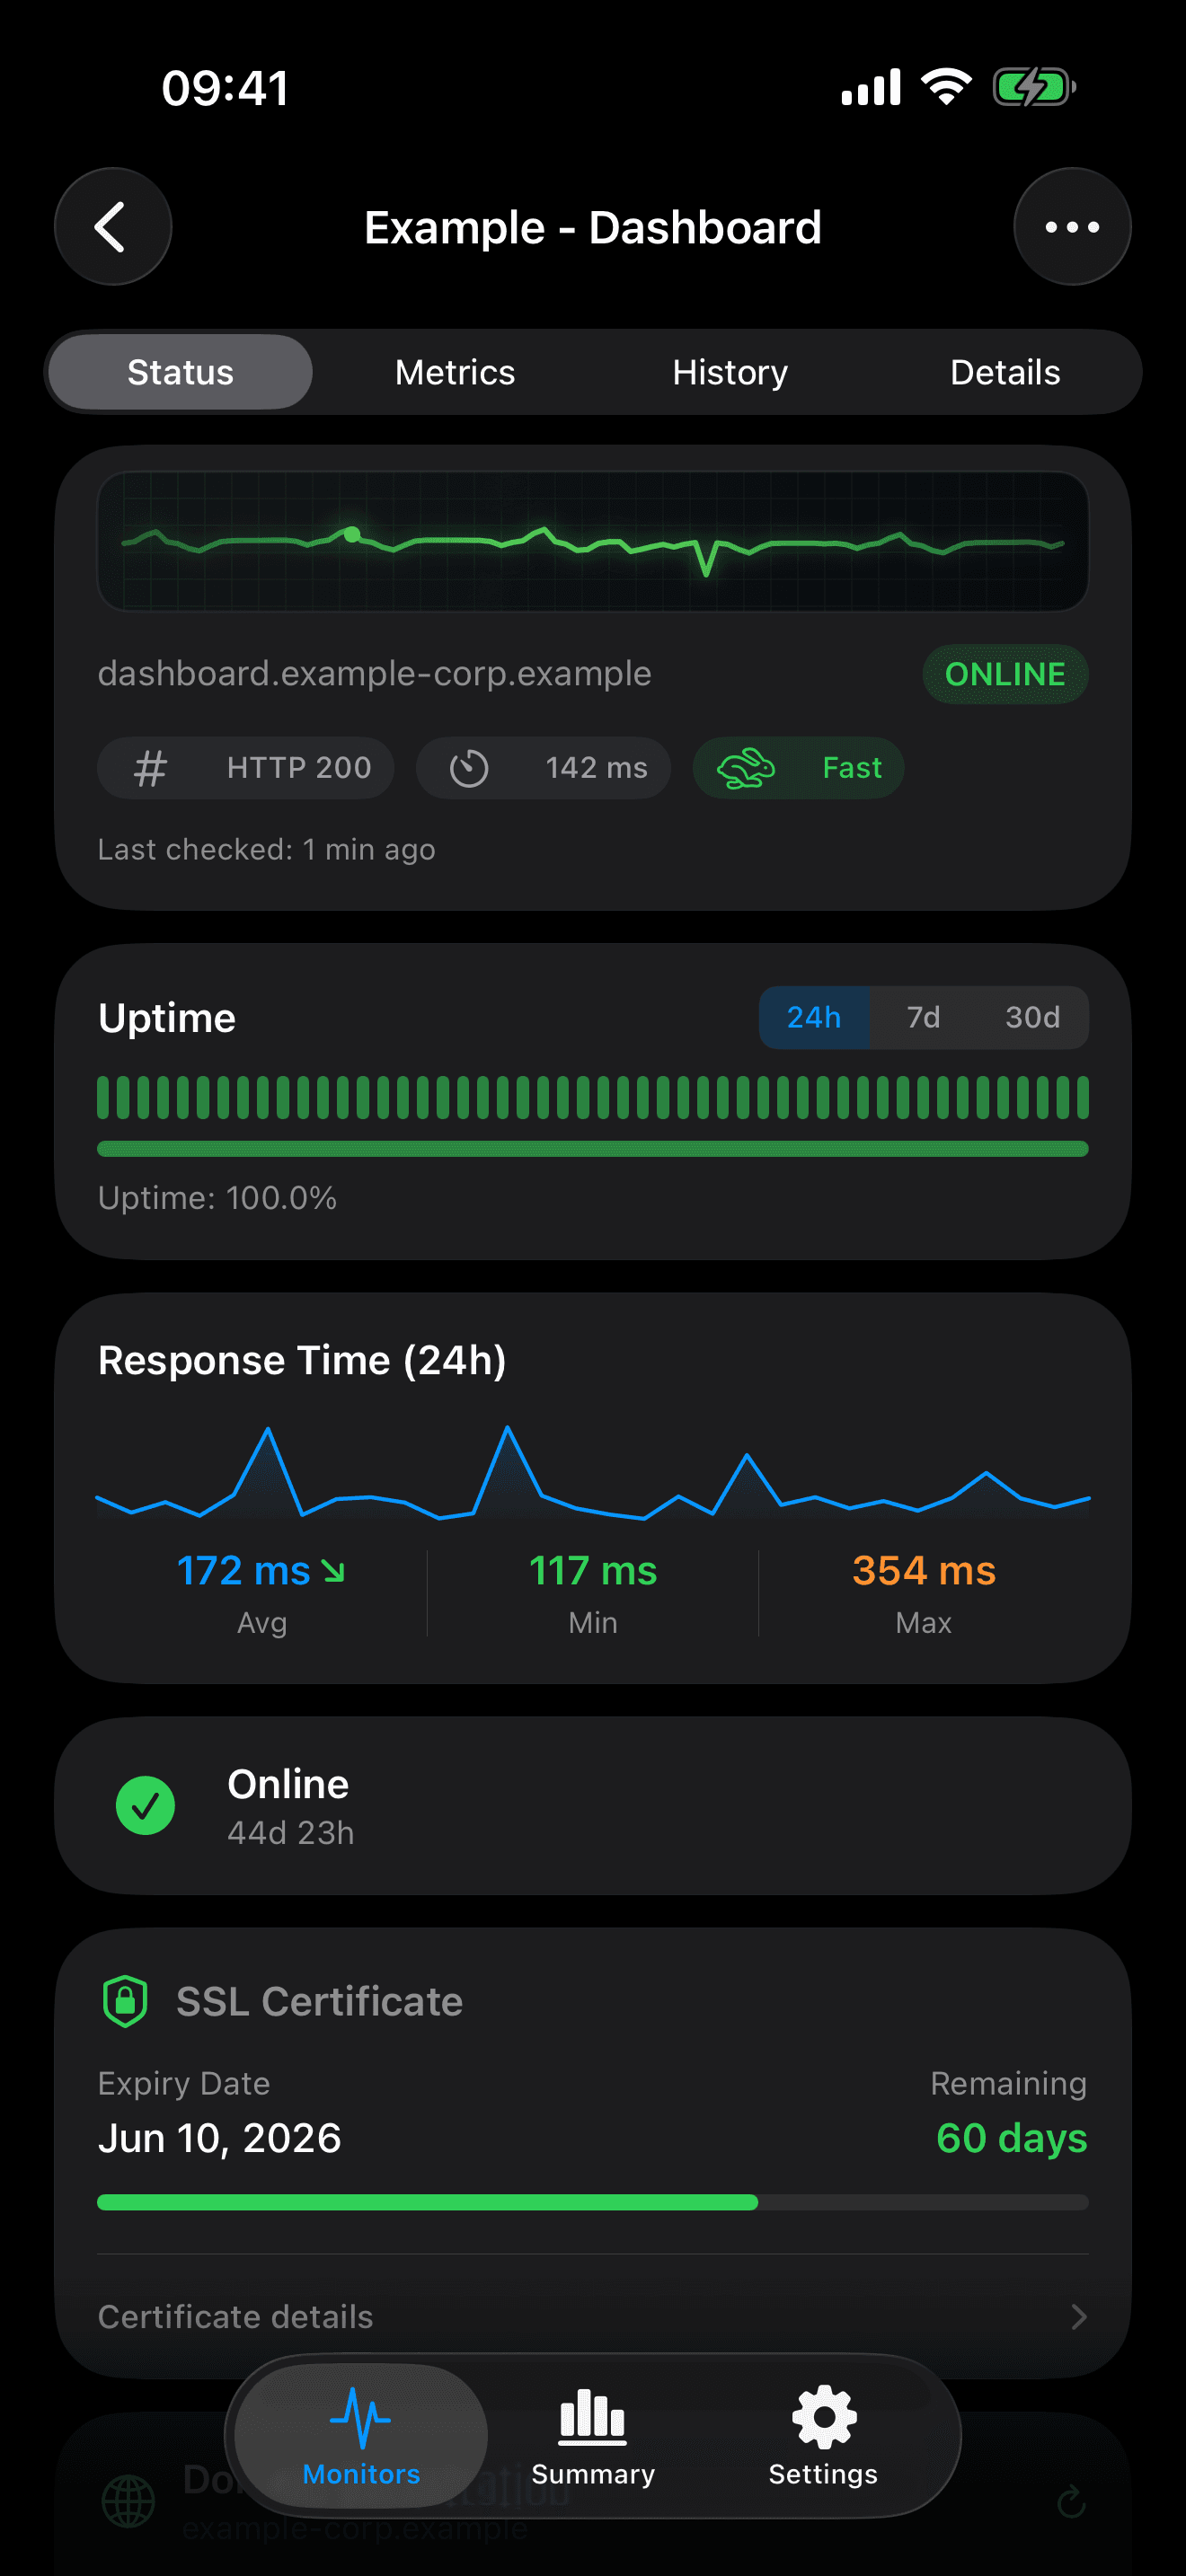Select the 7d uptime range

[x=921, y=1017]
